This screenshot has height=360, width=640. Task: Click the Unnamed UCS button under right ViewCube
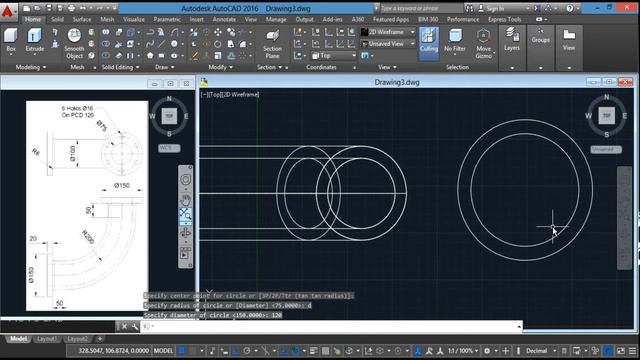606,149
